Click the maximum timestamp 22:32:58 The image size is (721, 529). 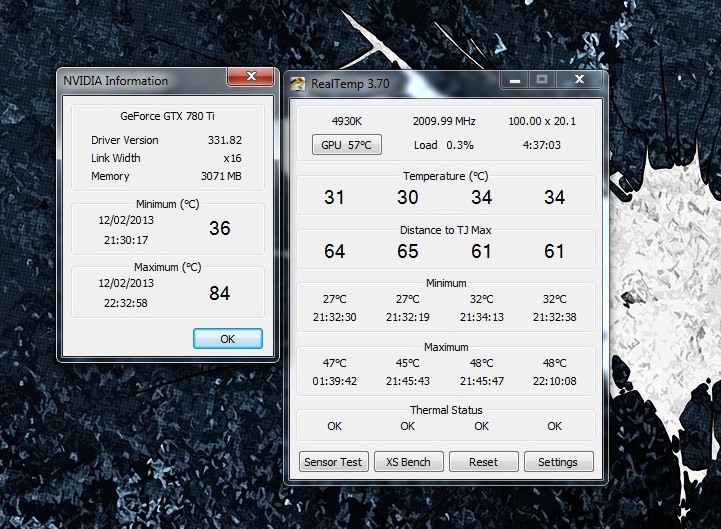coord(126,303)
